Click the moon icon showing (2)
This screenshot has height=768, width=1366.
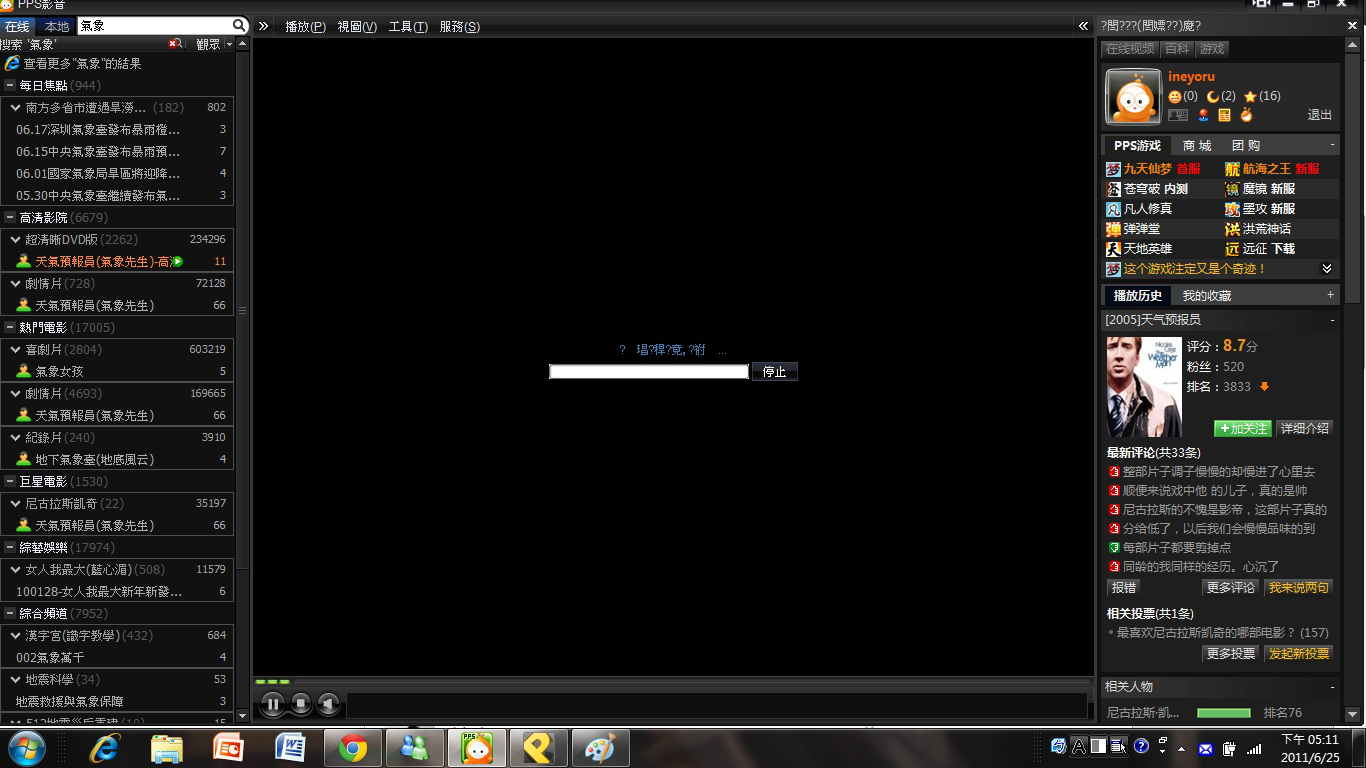[1213, 96]
